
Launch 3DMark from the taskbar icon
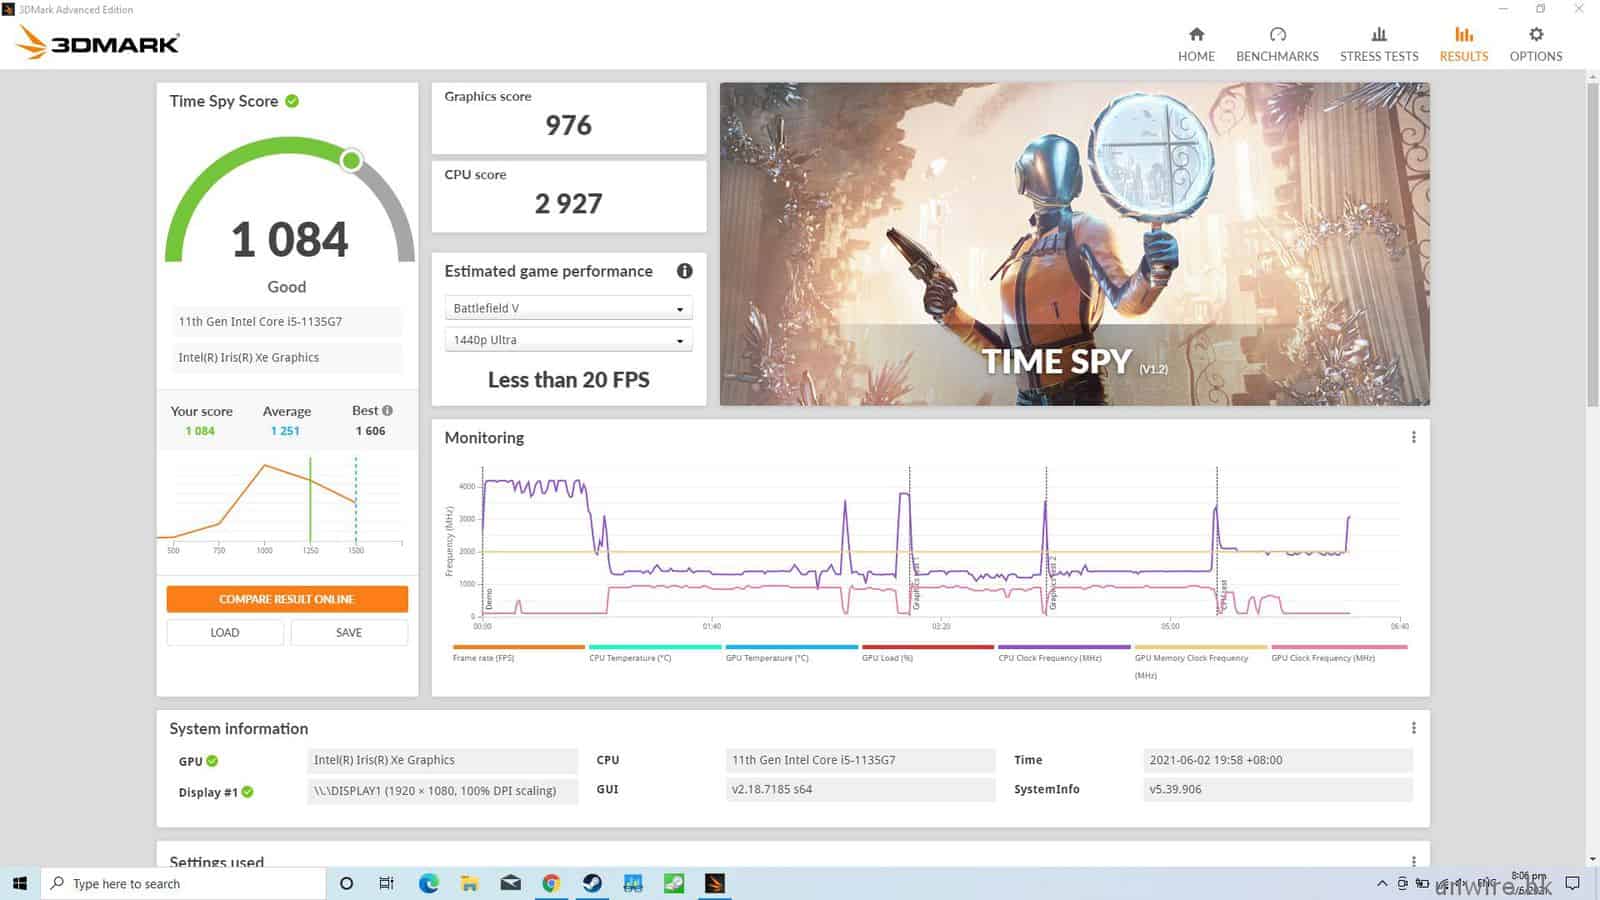[714, 883]
